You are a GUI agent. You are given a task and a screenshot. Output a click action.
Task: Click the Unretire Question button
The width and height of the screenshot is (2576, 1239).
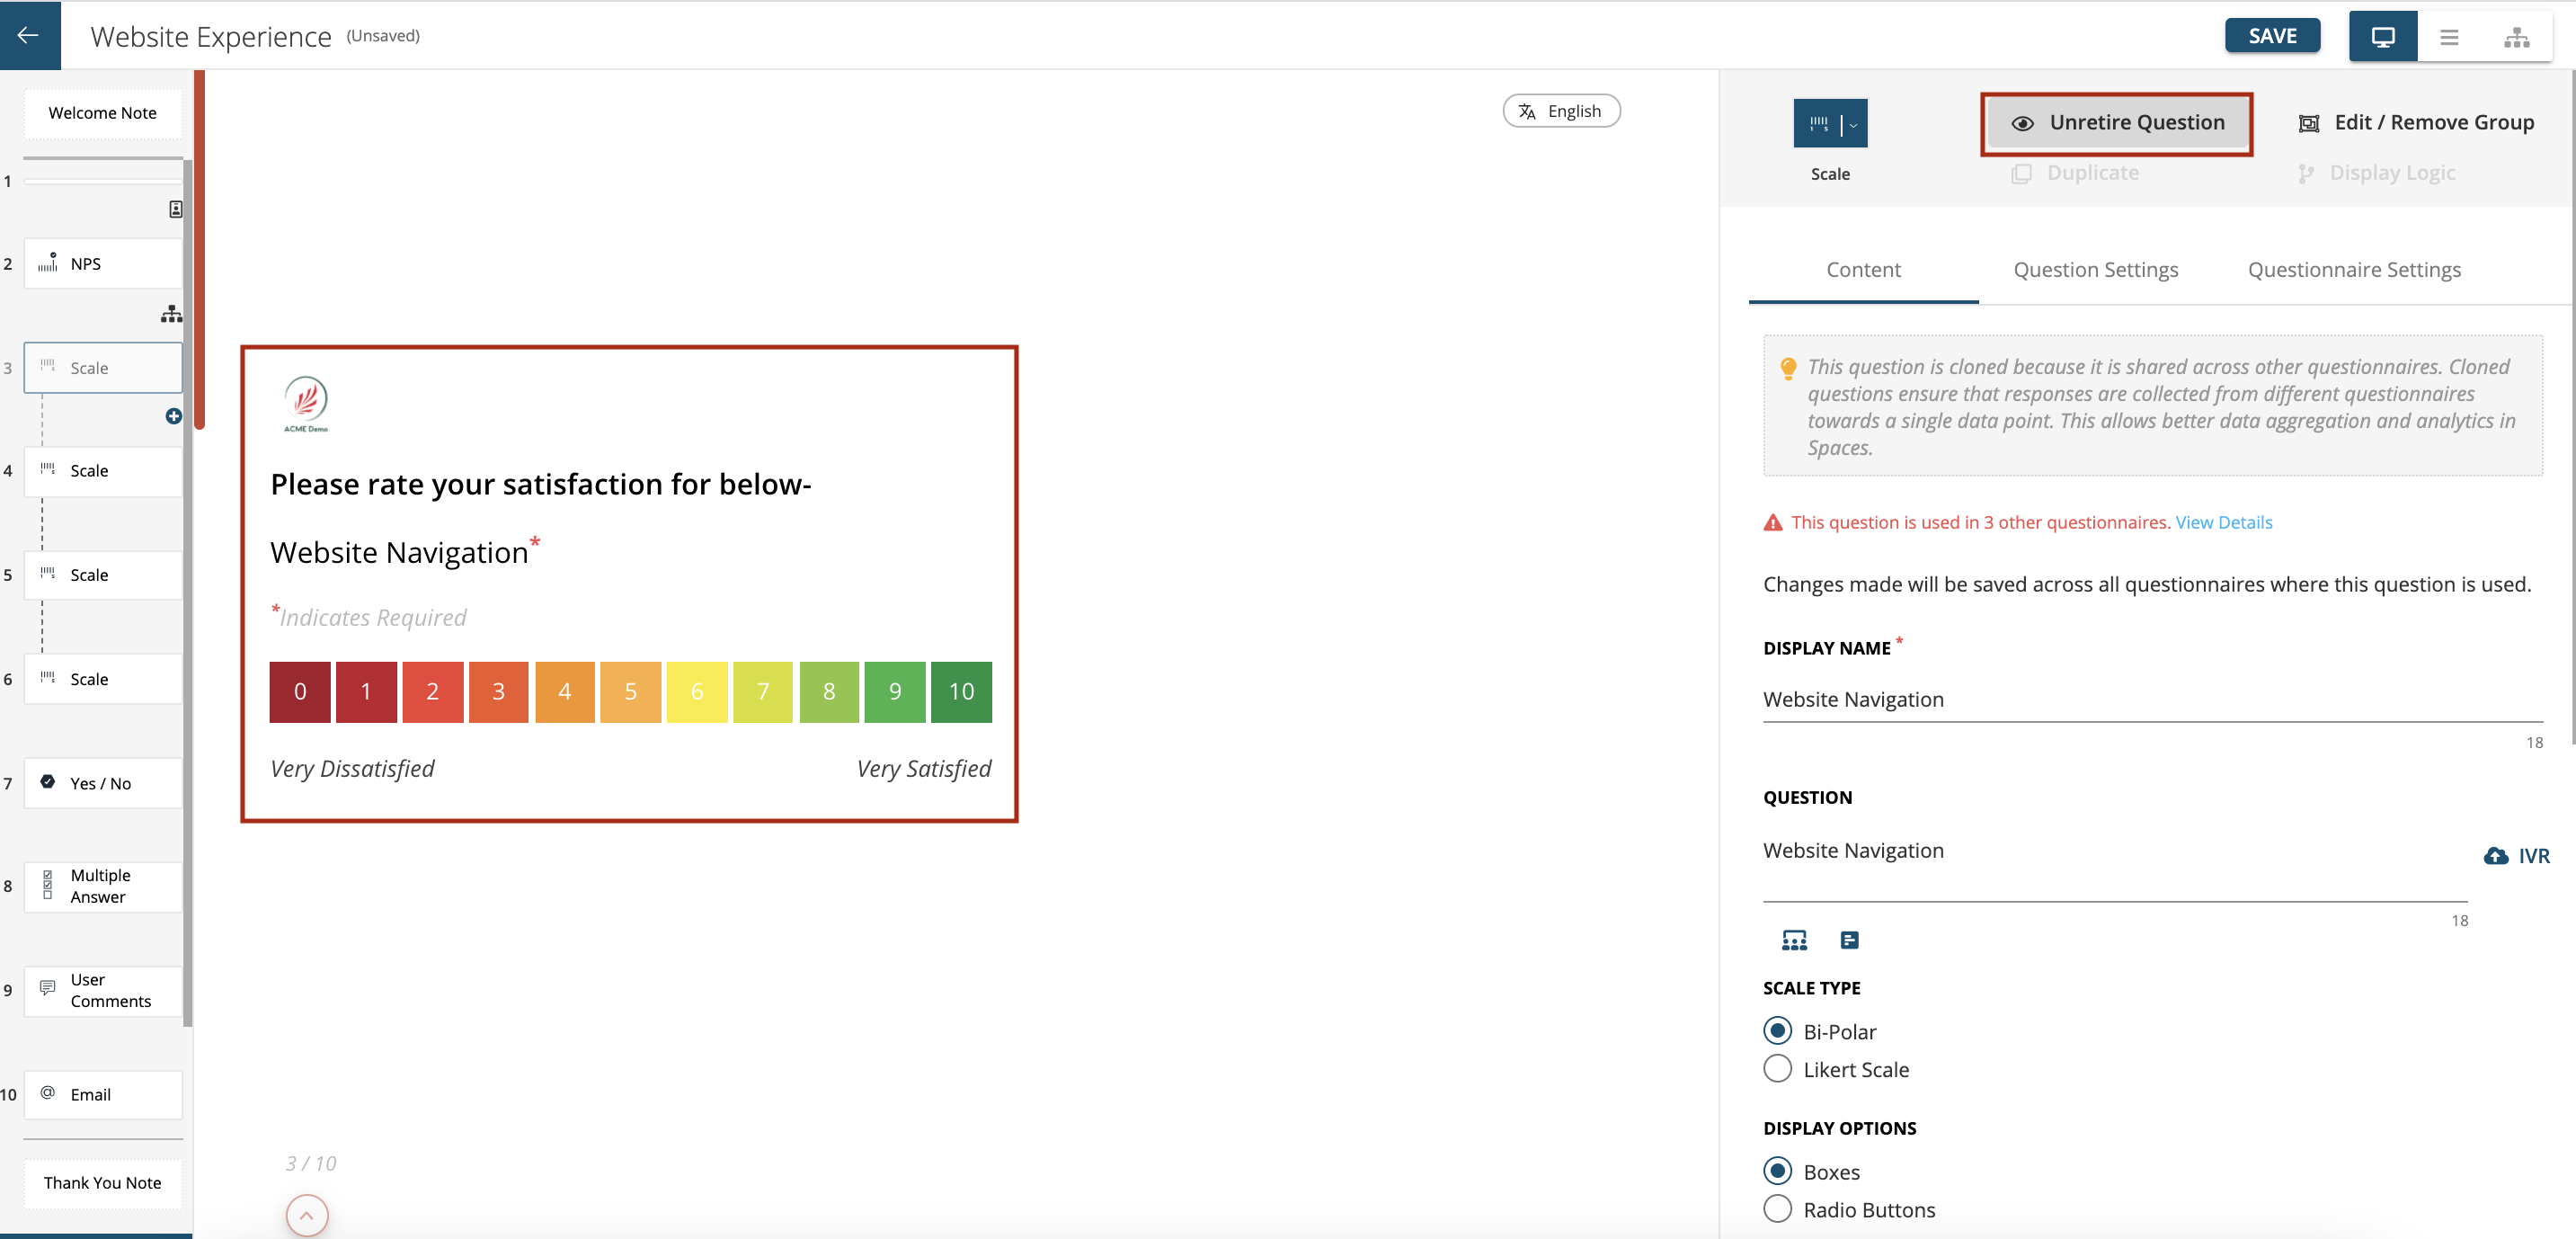(x=2116, y=123)
